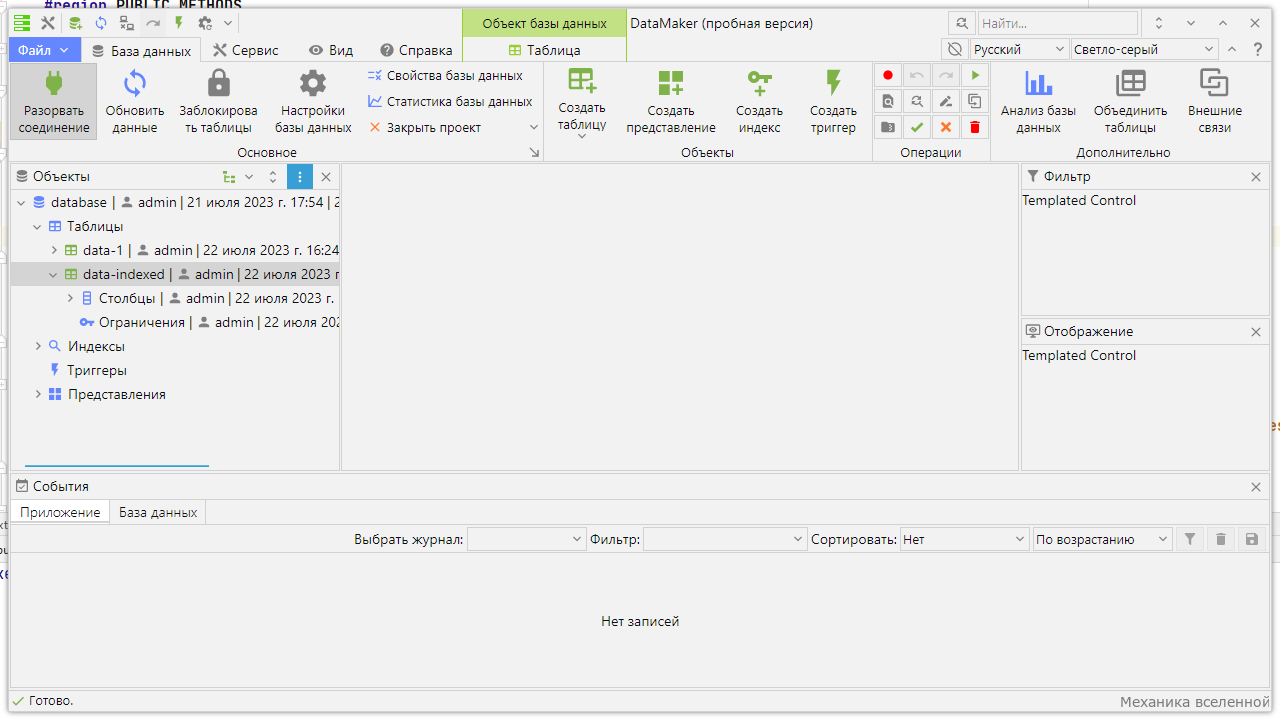Toggle the crossed-circle icon left of Русский
Screen dimensions: 1280x720
pyautogui.click(x=955, y=49)
